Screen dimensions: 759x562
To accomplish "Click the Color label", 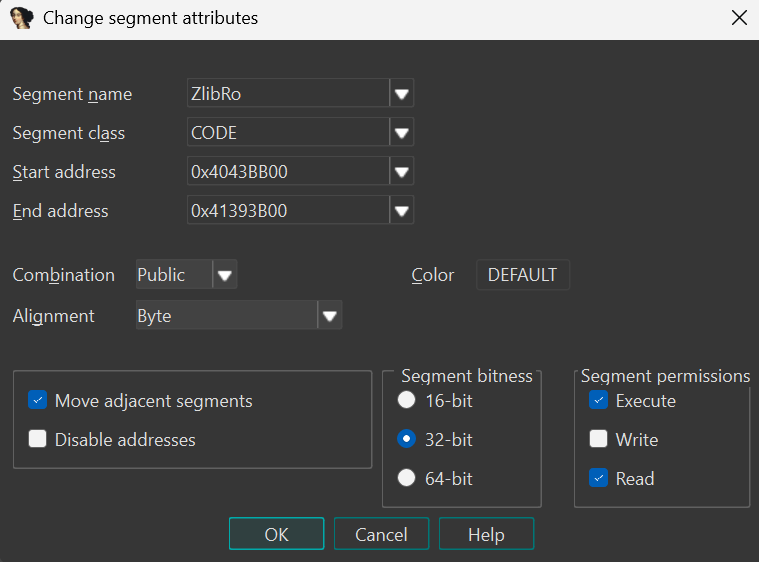I will 433,275.
